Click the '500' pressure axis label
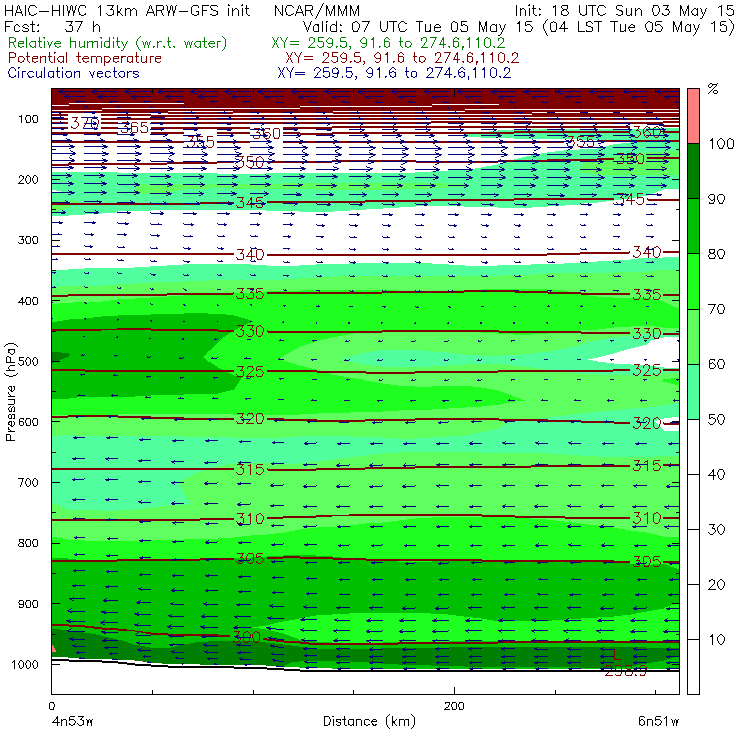Screen dimensions: 740x740 tap(28, 361)
